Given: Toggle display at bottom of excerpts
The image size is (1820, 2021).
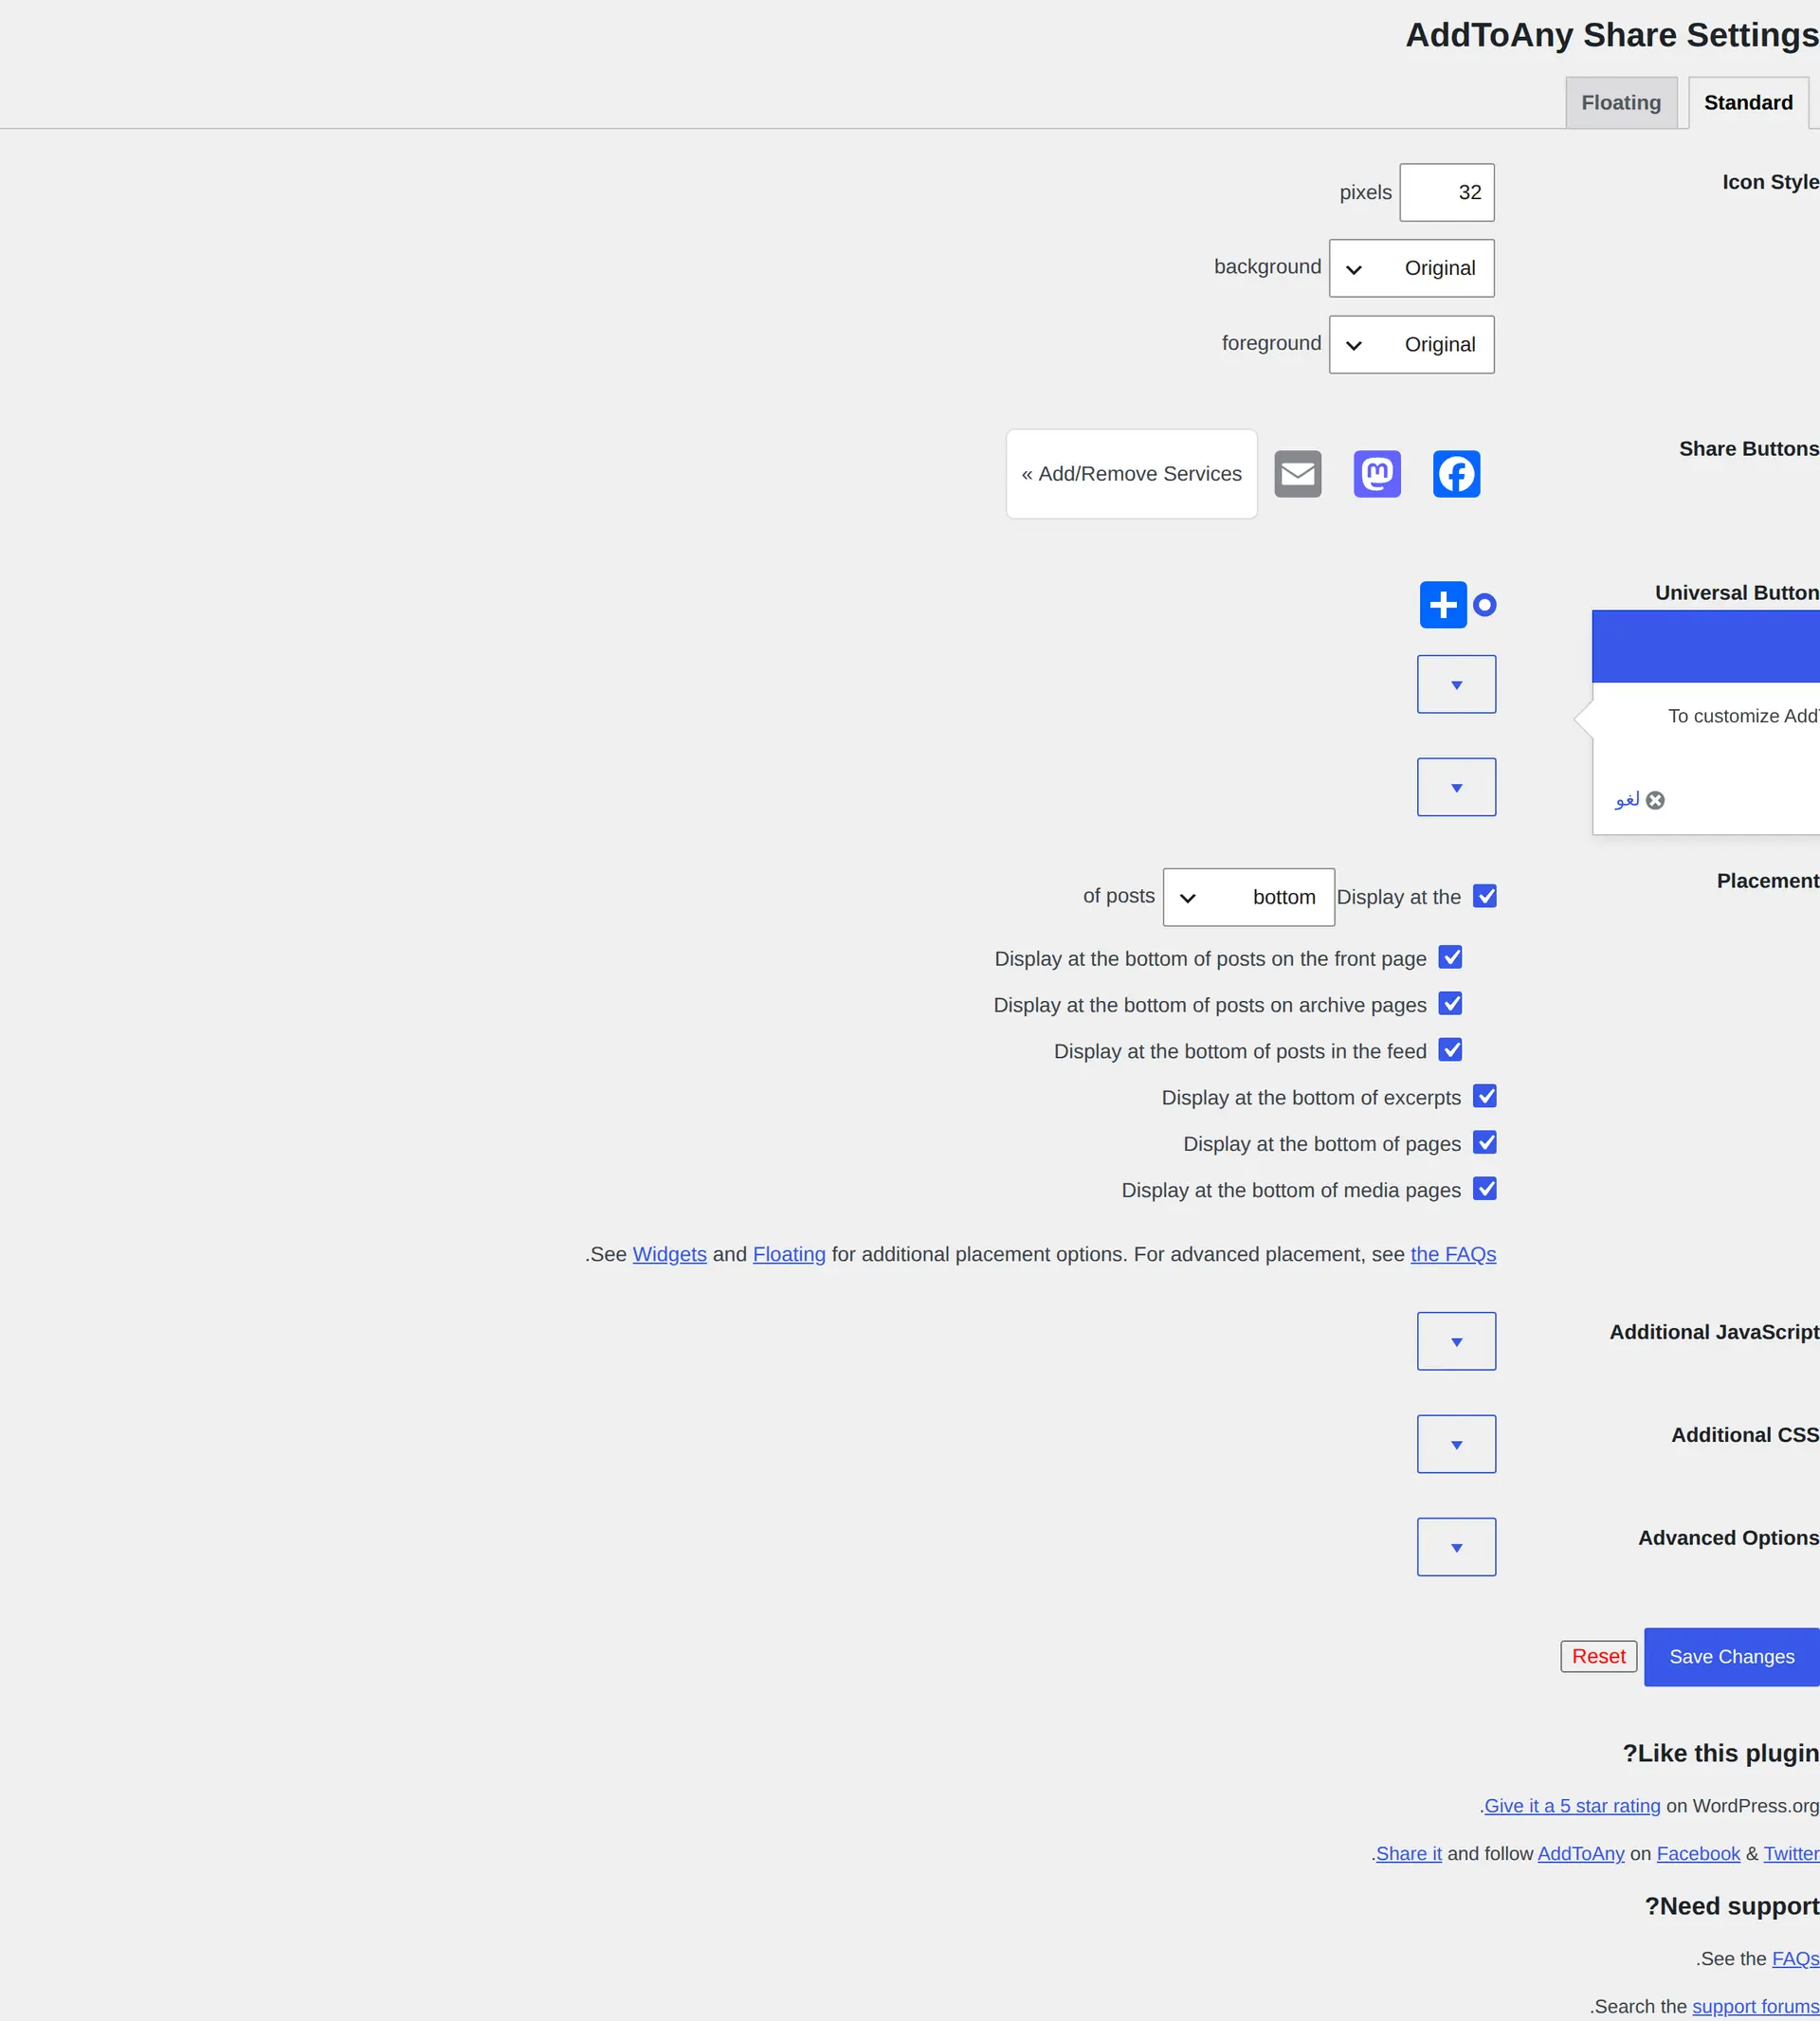Looking at the screenshot, I should point(1485,1097).
